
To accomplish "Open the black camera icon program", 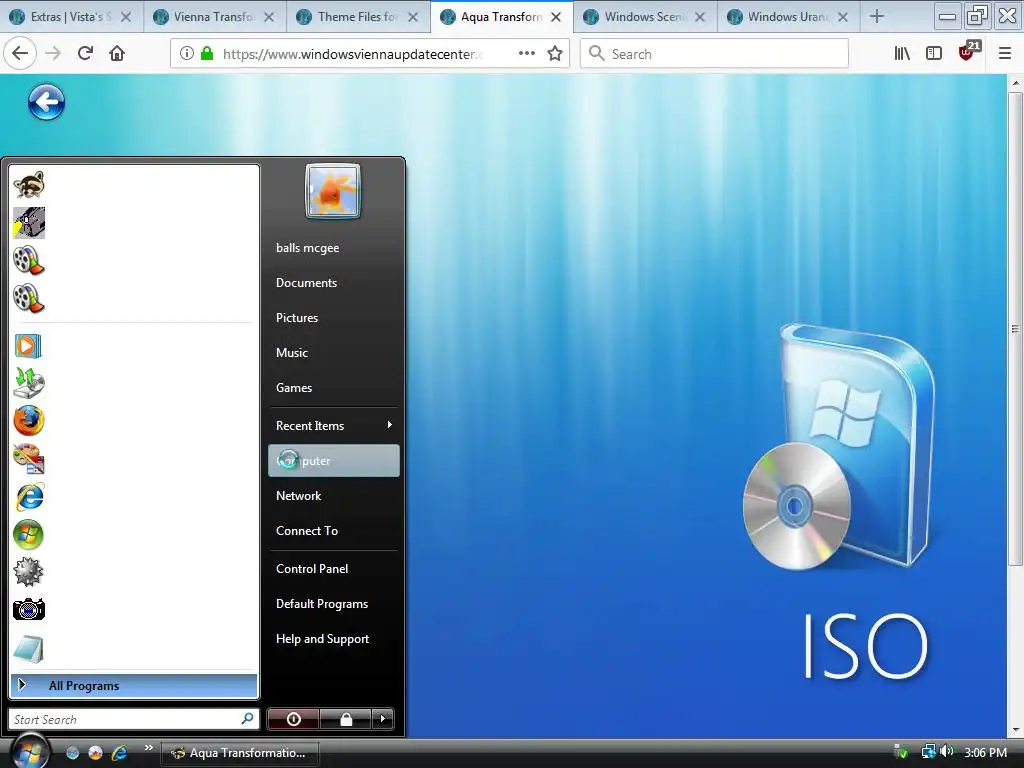I will [29, 609].
